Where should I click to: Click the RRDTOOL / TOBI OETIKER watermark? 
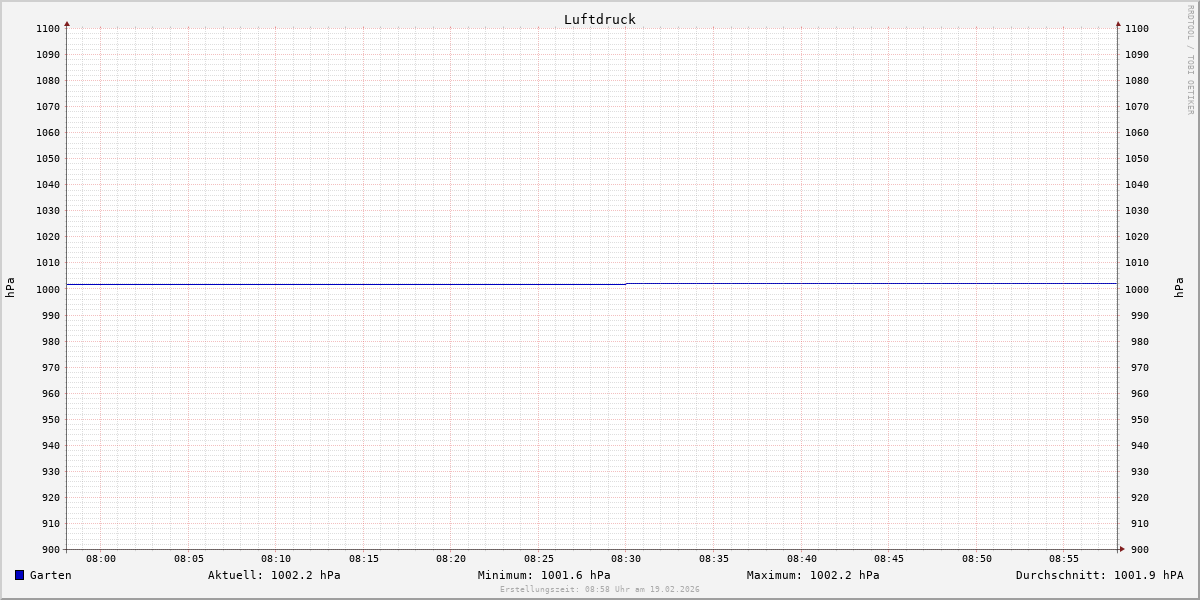coord(1190,60)
